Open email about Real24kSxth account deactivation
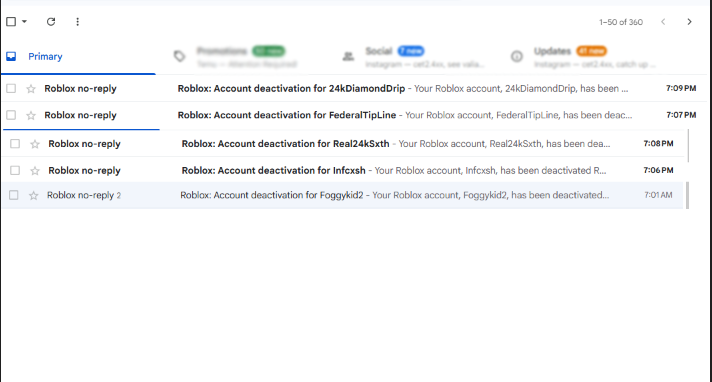Screen dimensions: 712x382 344,144
